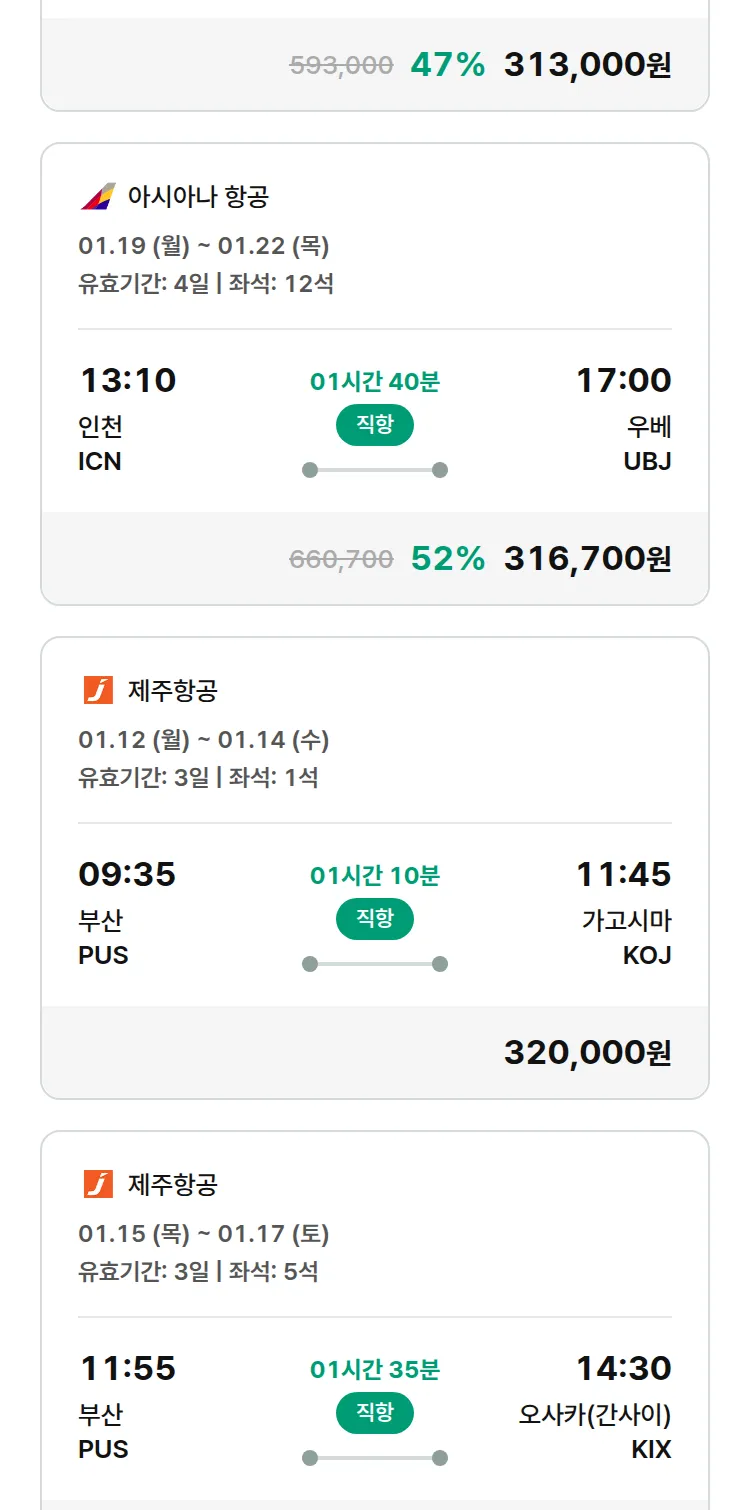Click the route line under 01시간 40분
The height and width of the screenshot is (1510, 750).
pyautogui.click(x=375, y=470)
